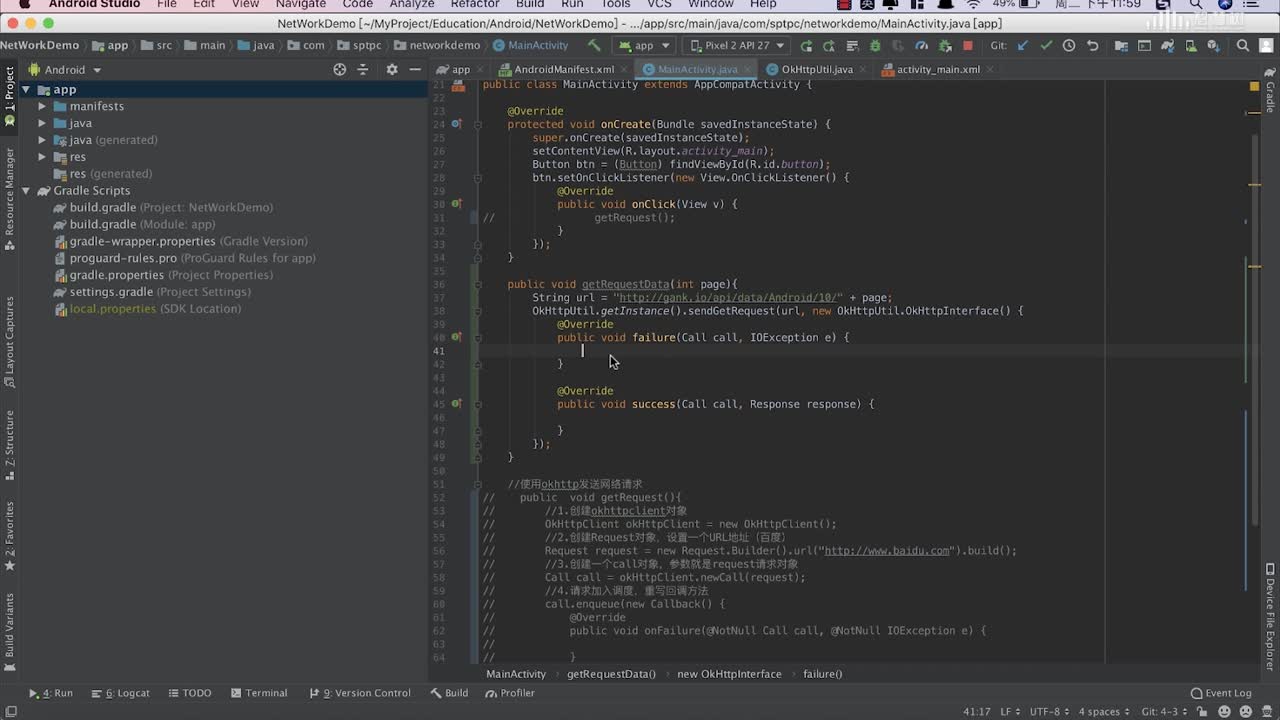Viewport: 1280px width, 720px height.
Task: Toggle the Gradle tool window on the right edge
Action: pos(1270,90)
